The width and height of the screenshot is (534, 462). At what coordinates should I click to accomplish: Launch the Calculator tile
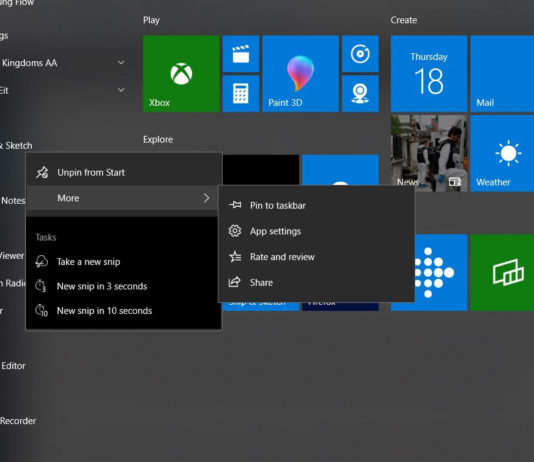(x=241, y=94)
